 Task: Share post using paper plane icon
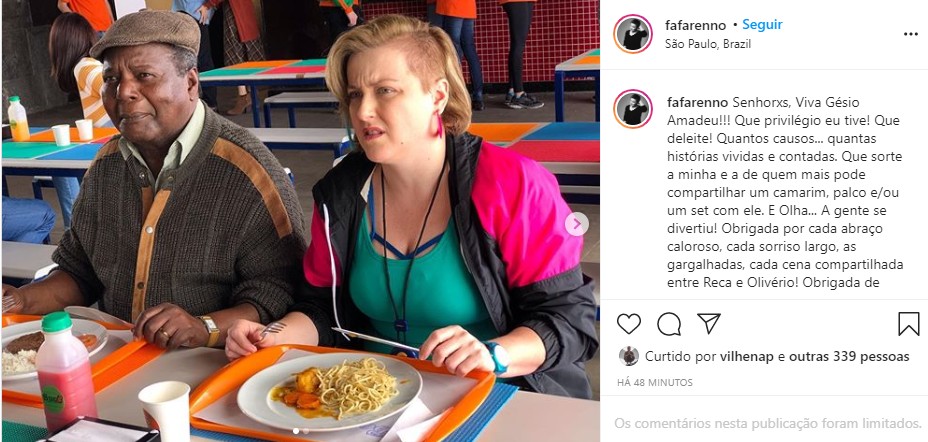pos(708,324)
